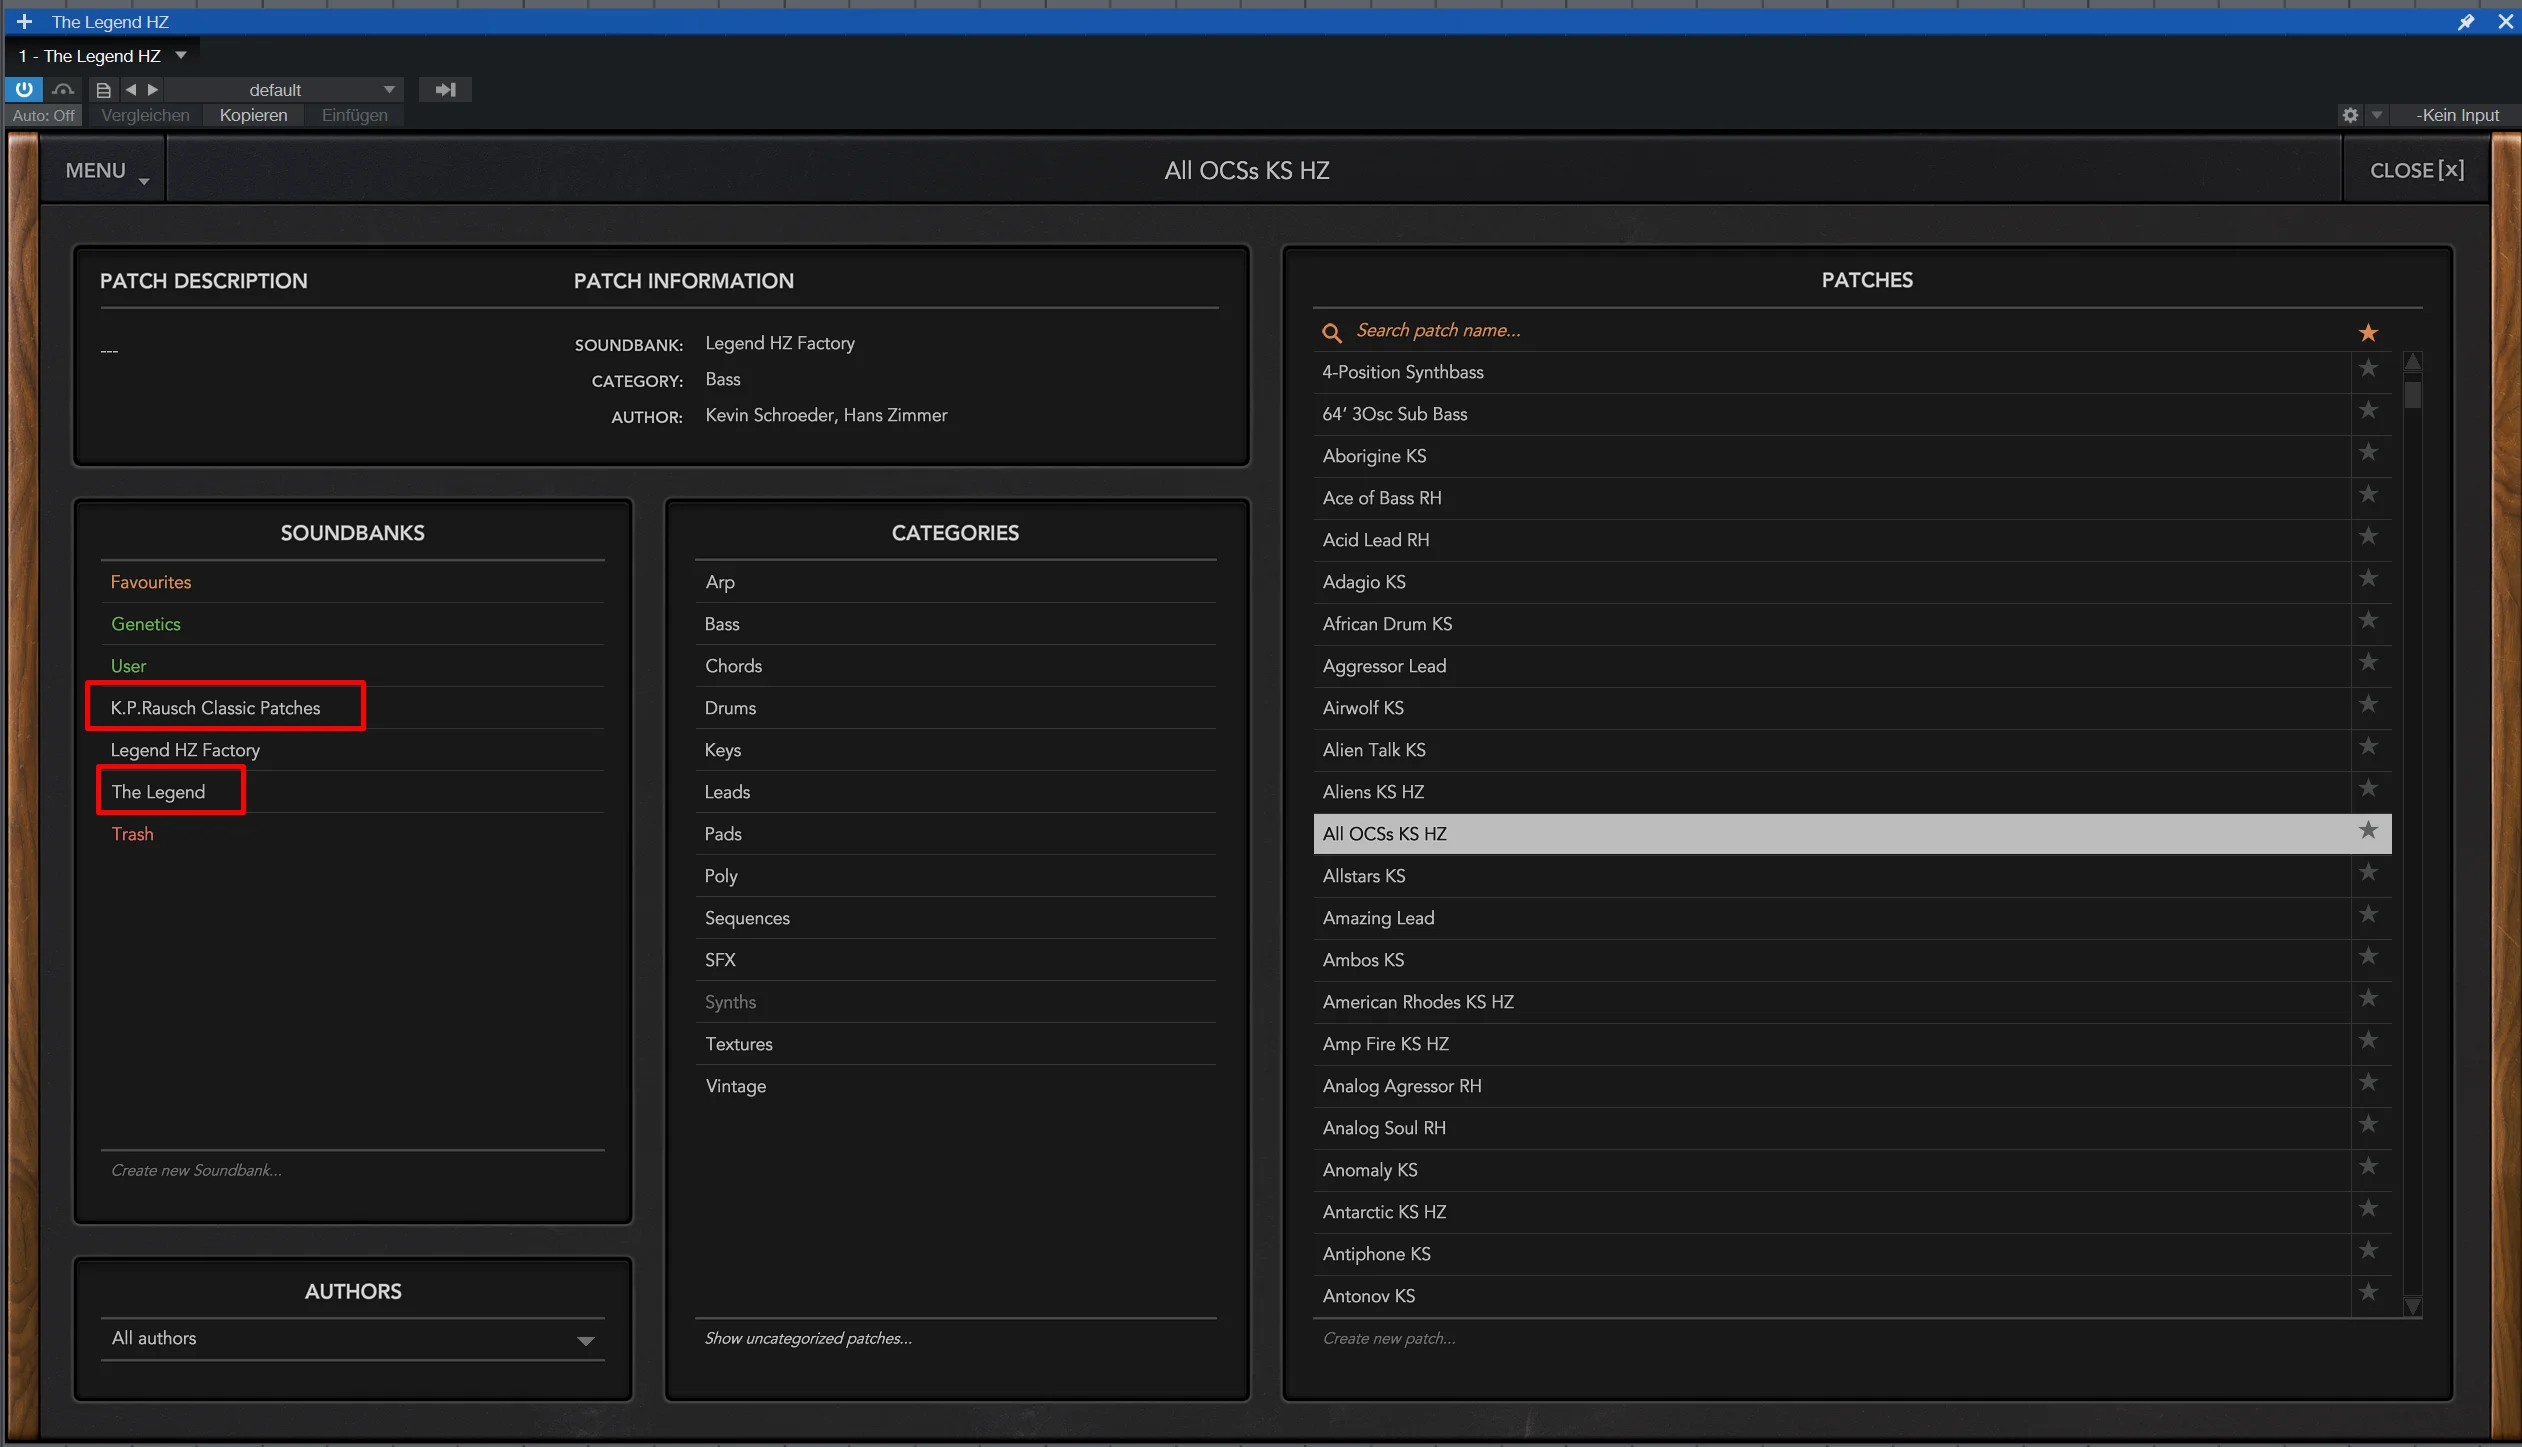Expand the arrow next to the gear icon
The width and height of the screenshot is (2522, 1447).
[2378, 115]
